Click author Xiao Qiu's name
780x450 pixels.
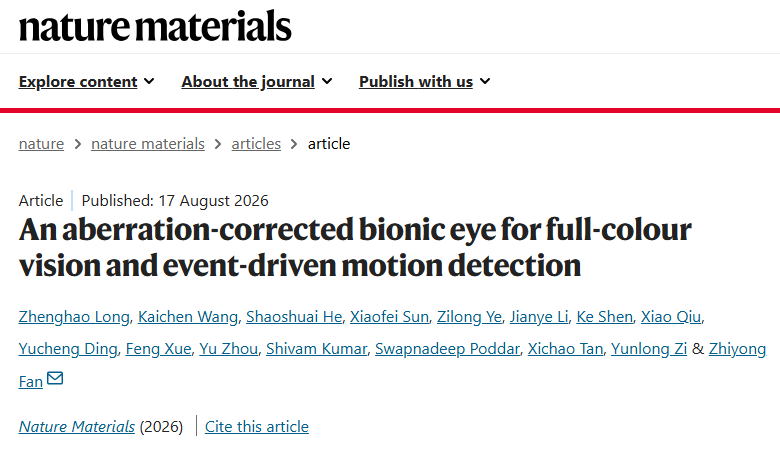point(671,317)
